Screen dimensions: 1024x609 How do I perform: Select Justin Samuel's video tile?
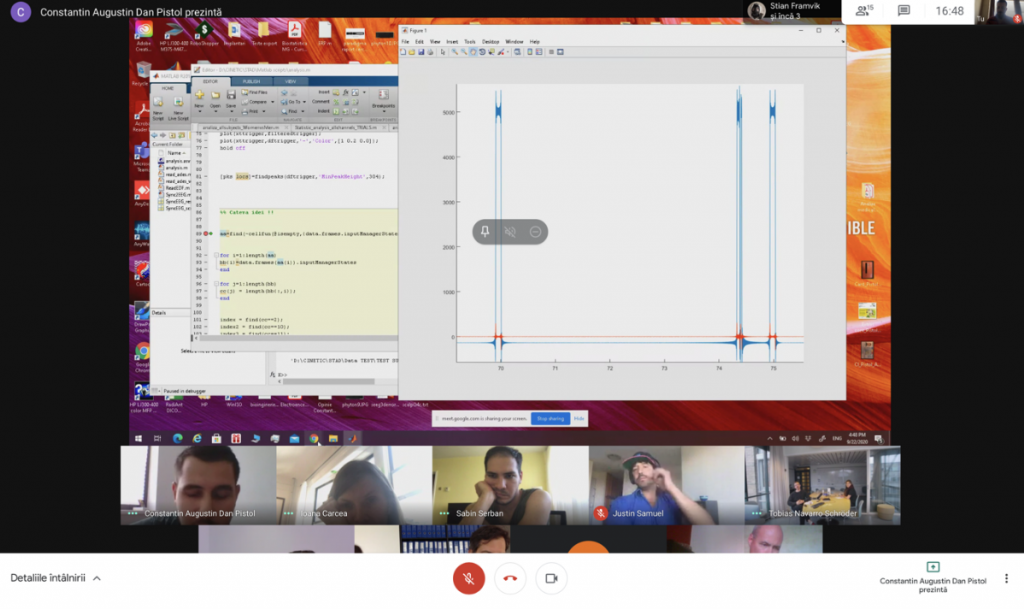[x=666, y=485]
